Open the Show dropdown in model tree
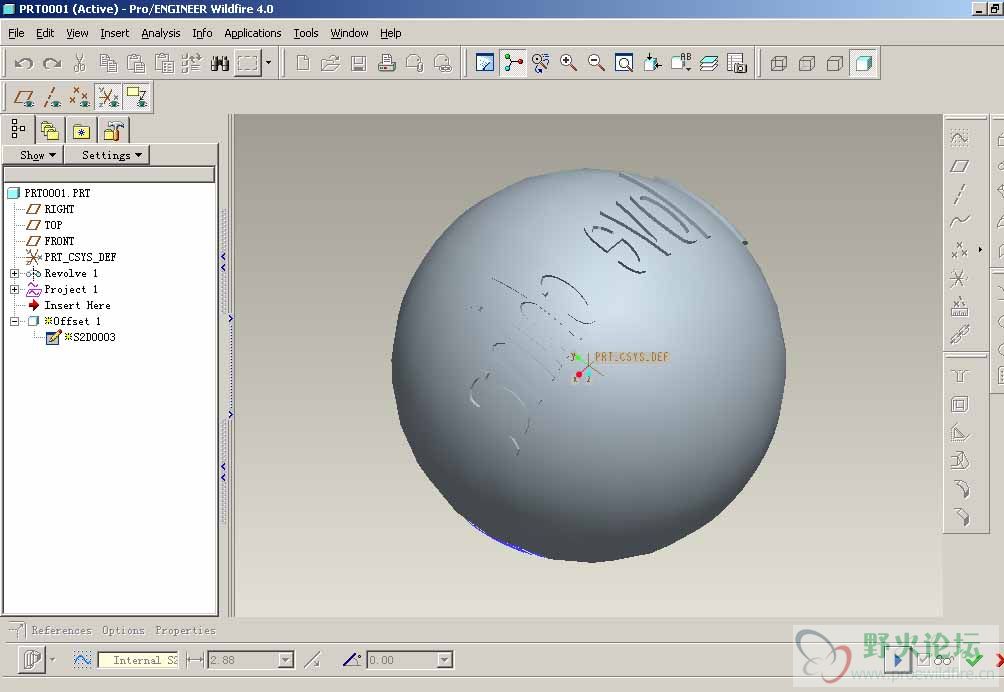 (x=33, y=155)
